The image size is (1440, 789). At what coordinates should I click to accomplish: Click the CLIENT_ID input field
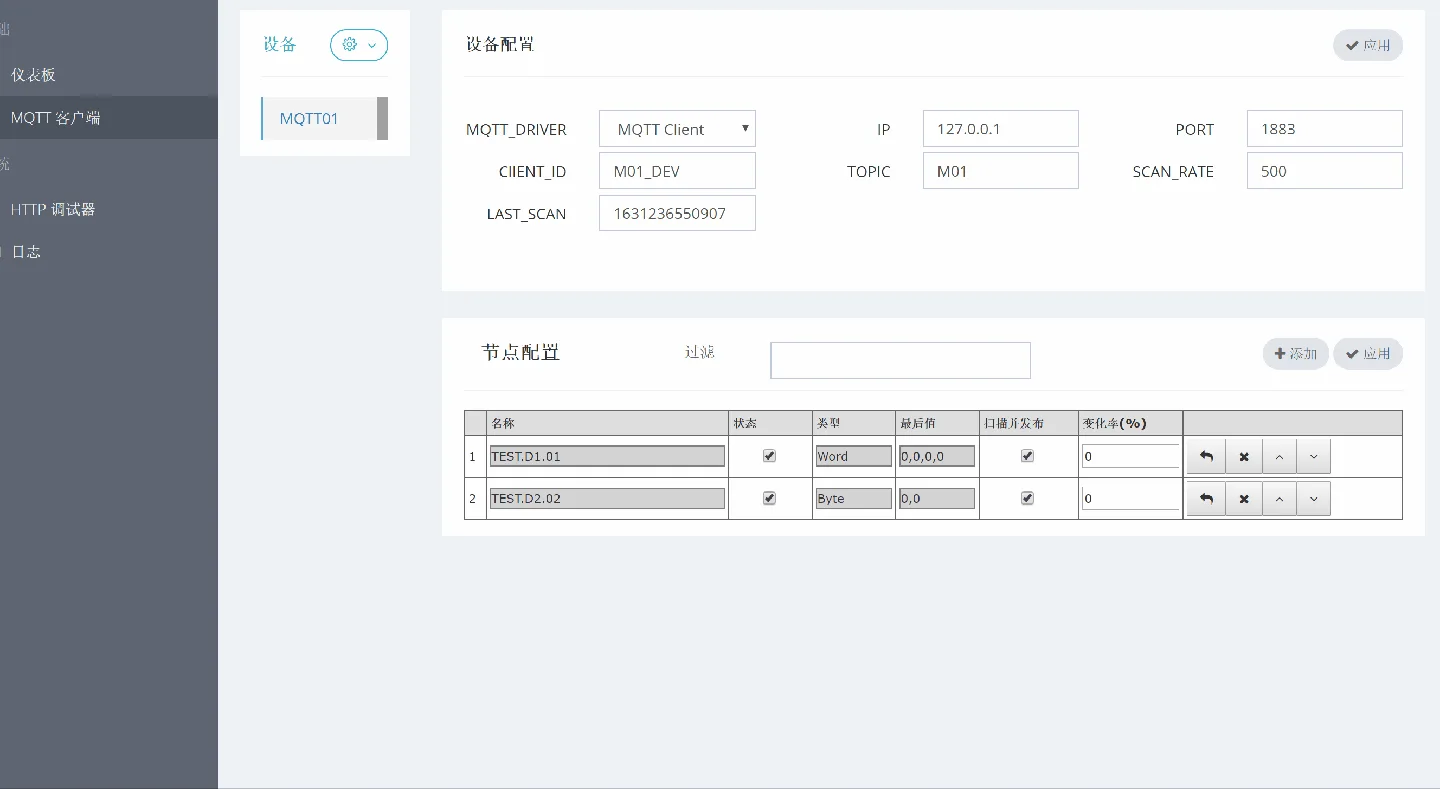click(x=677, y=171)
